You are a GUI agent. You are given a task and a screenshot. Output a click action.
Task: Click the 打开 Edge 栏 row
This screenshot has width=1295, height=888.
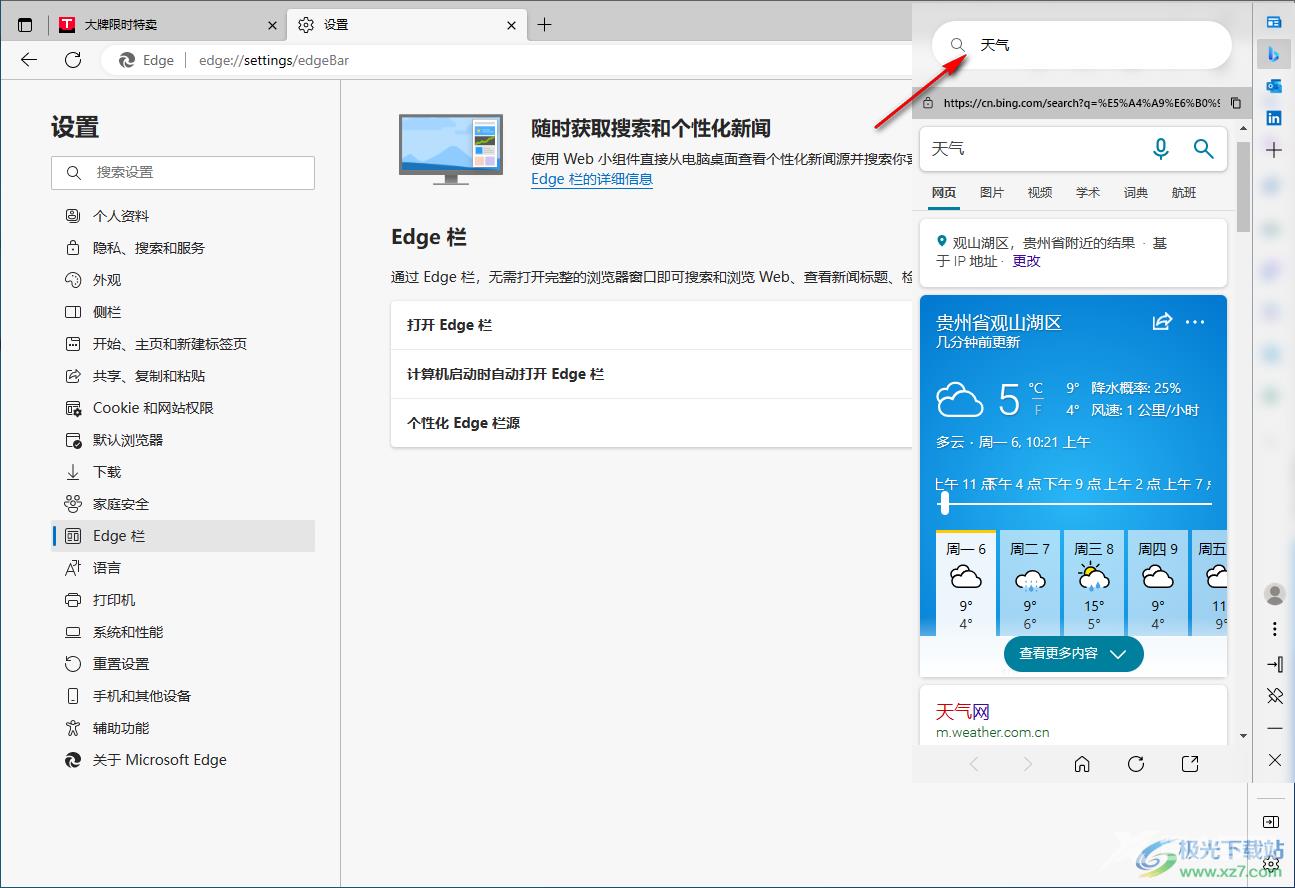coord(652,325)
